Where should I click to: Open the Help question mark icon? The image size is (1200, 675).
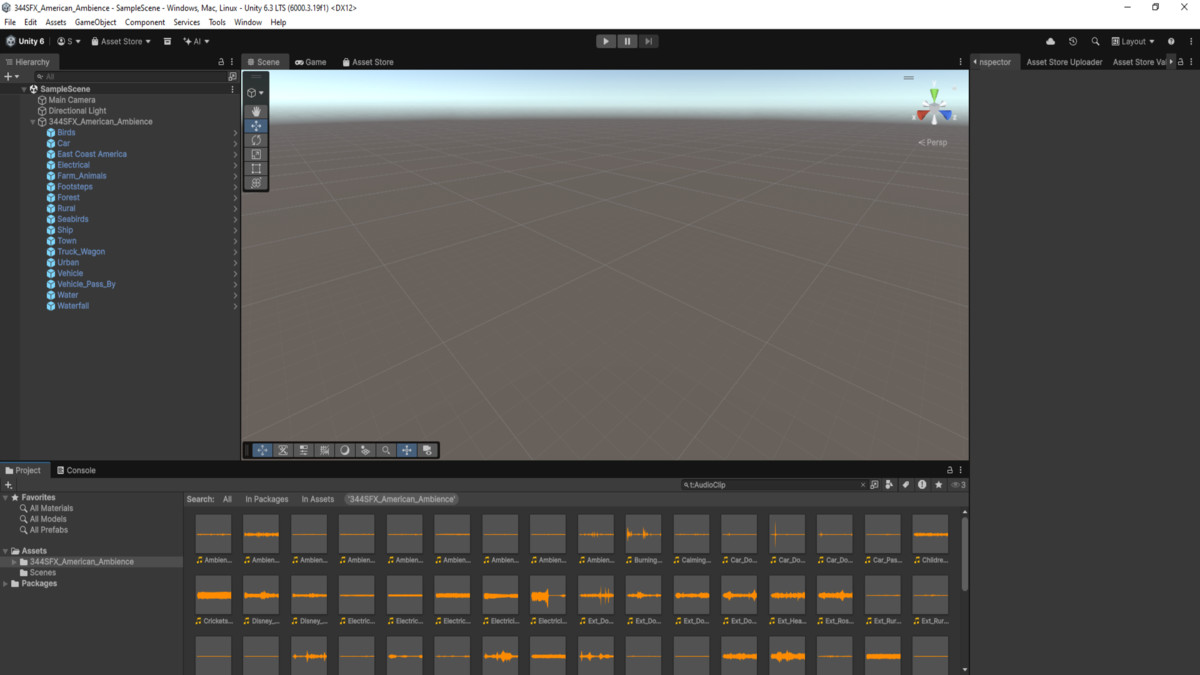1171,42
